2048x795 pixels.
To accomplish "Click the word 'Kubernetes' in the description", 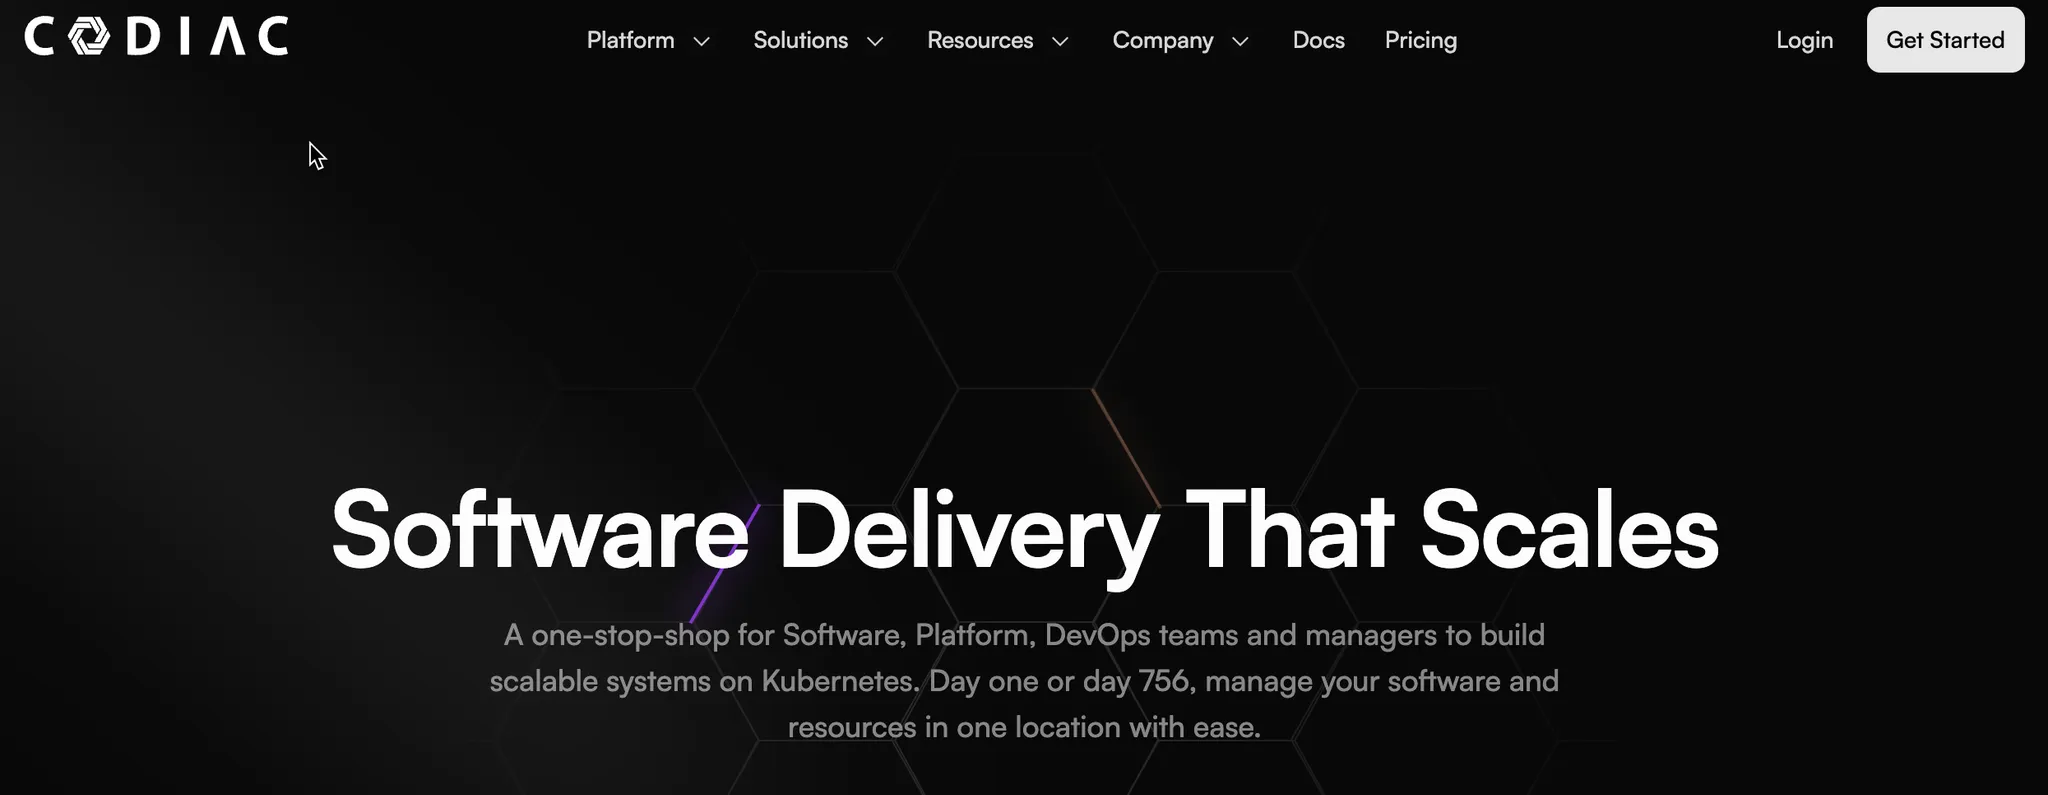I will click(838, 681).
